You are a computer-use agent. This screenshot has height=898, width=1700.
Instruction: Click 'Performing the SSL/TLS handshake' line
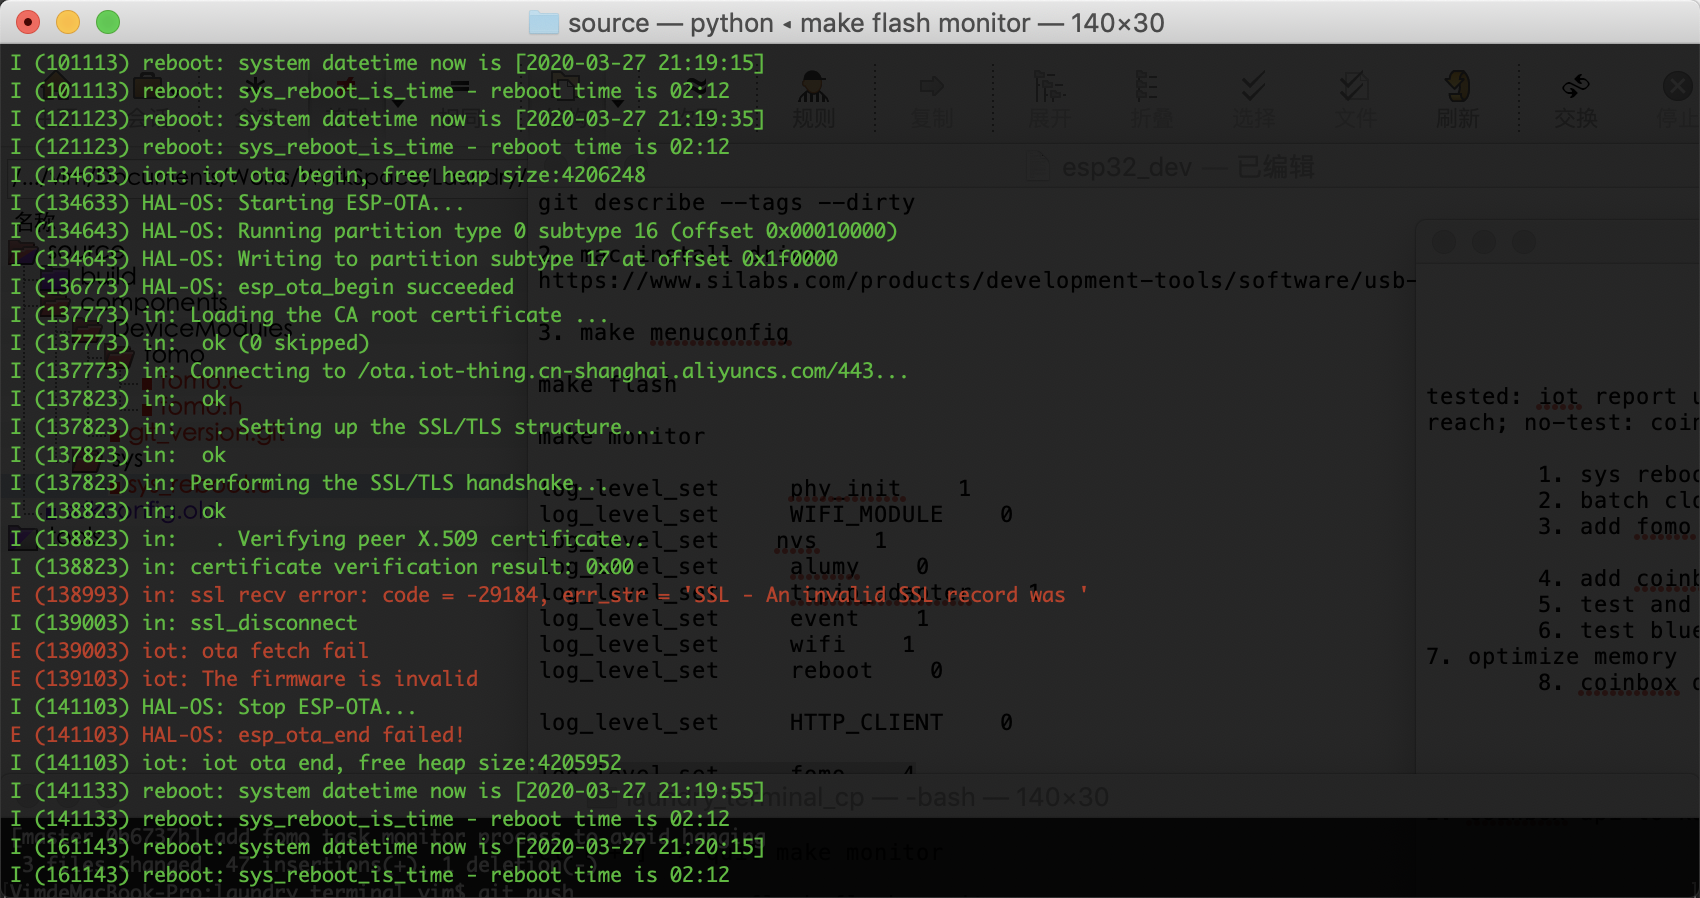pos(309,483)
